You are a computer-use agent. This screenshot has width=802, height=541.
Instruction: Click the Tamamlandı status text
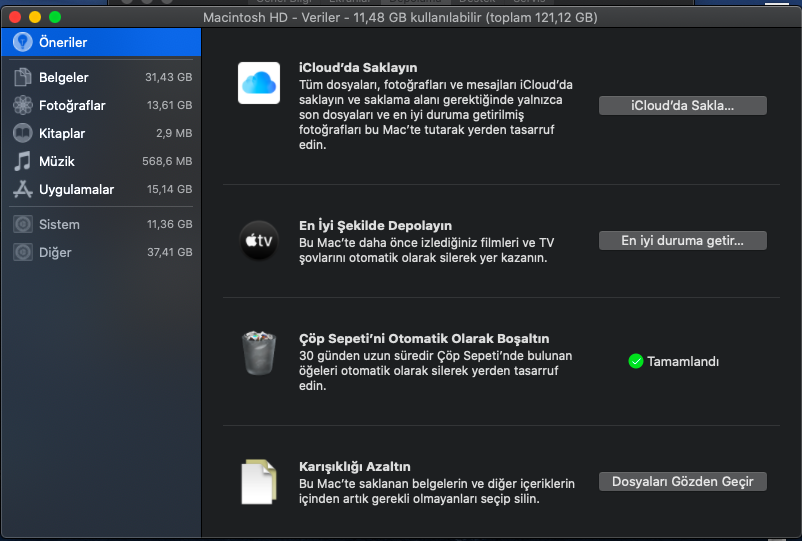pos(683,362)
